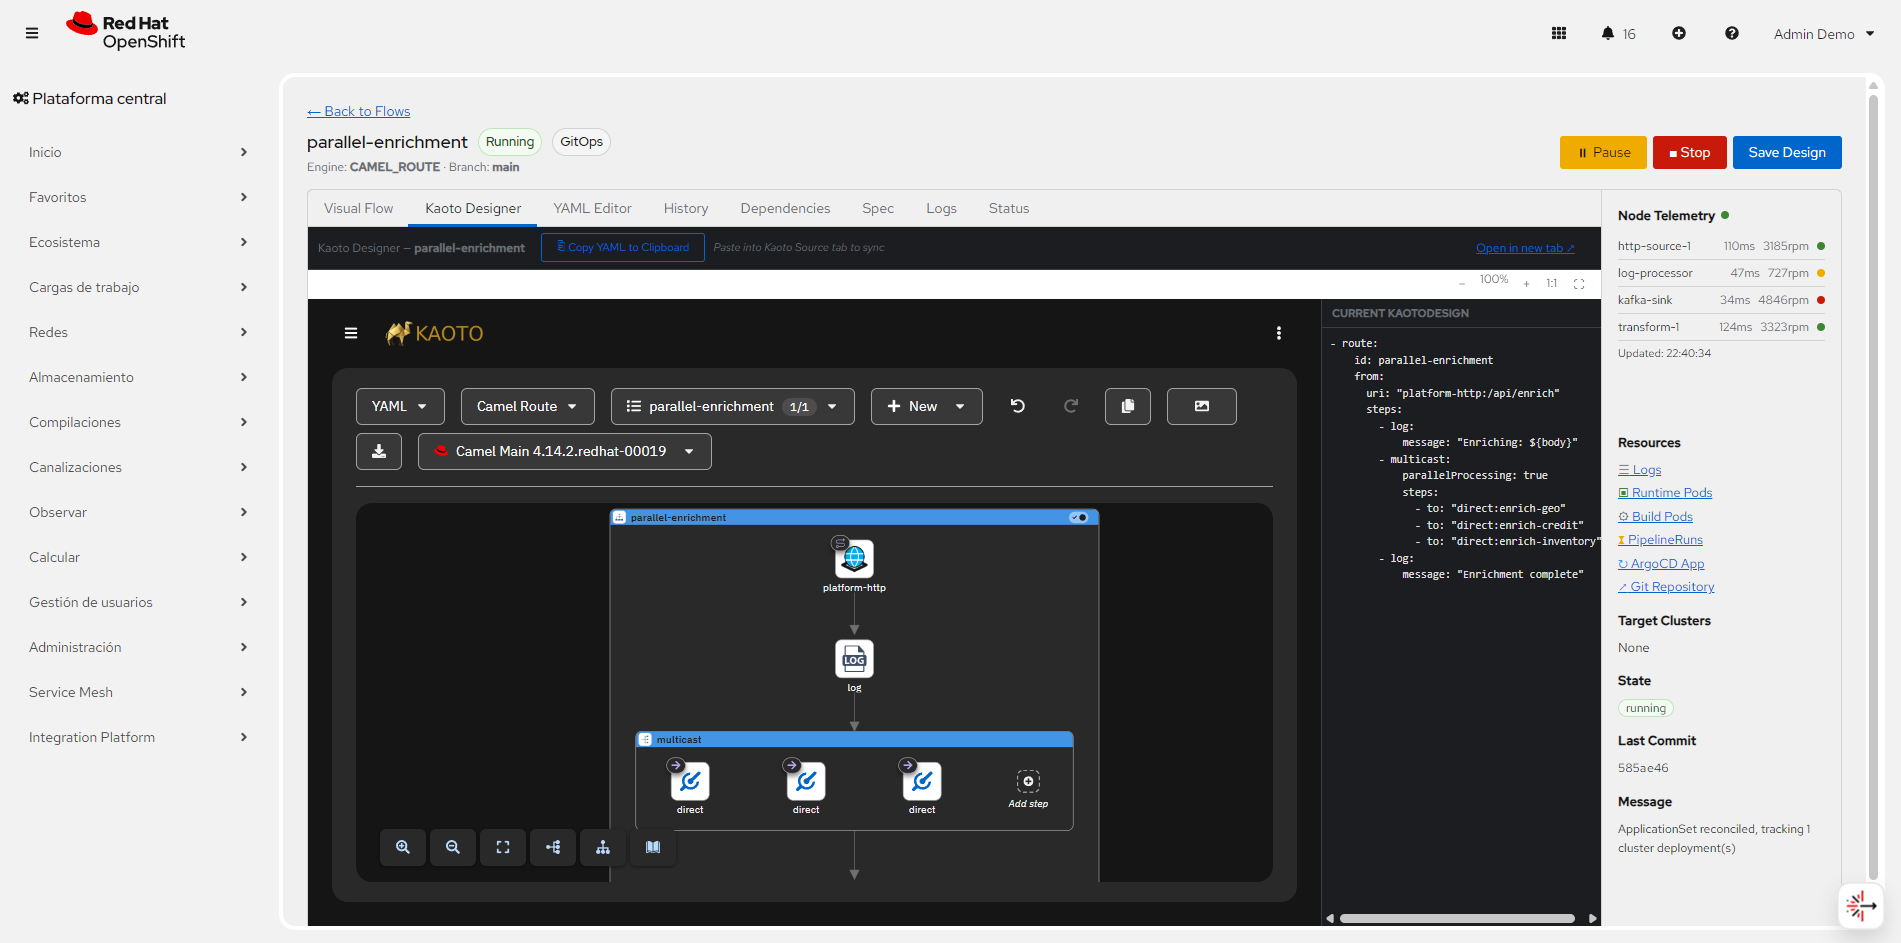Open the YAML DSL dropdown

pos(400,406)
